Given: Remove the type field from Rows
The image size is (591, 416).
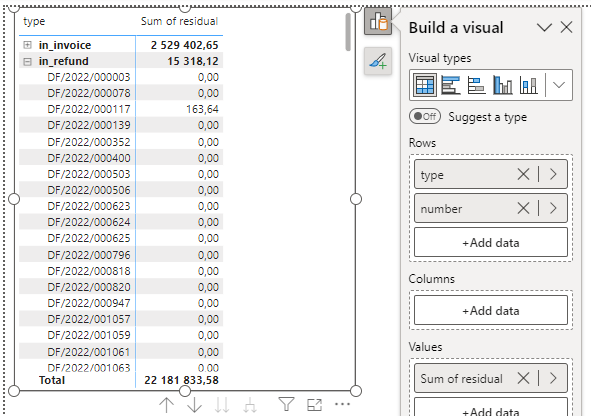Looking at the screenshot, I should pyautogui.click(x=523, y=174).
